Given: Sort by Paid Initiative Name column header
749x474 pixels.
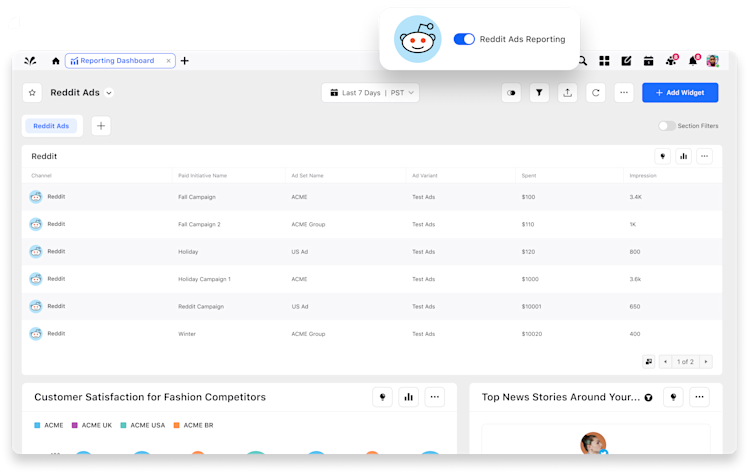Looking at the screenshot, I should [x=203, y=176].
